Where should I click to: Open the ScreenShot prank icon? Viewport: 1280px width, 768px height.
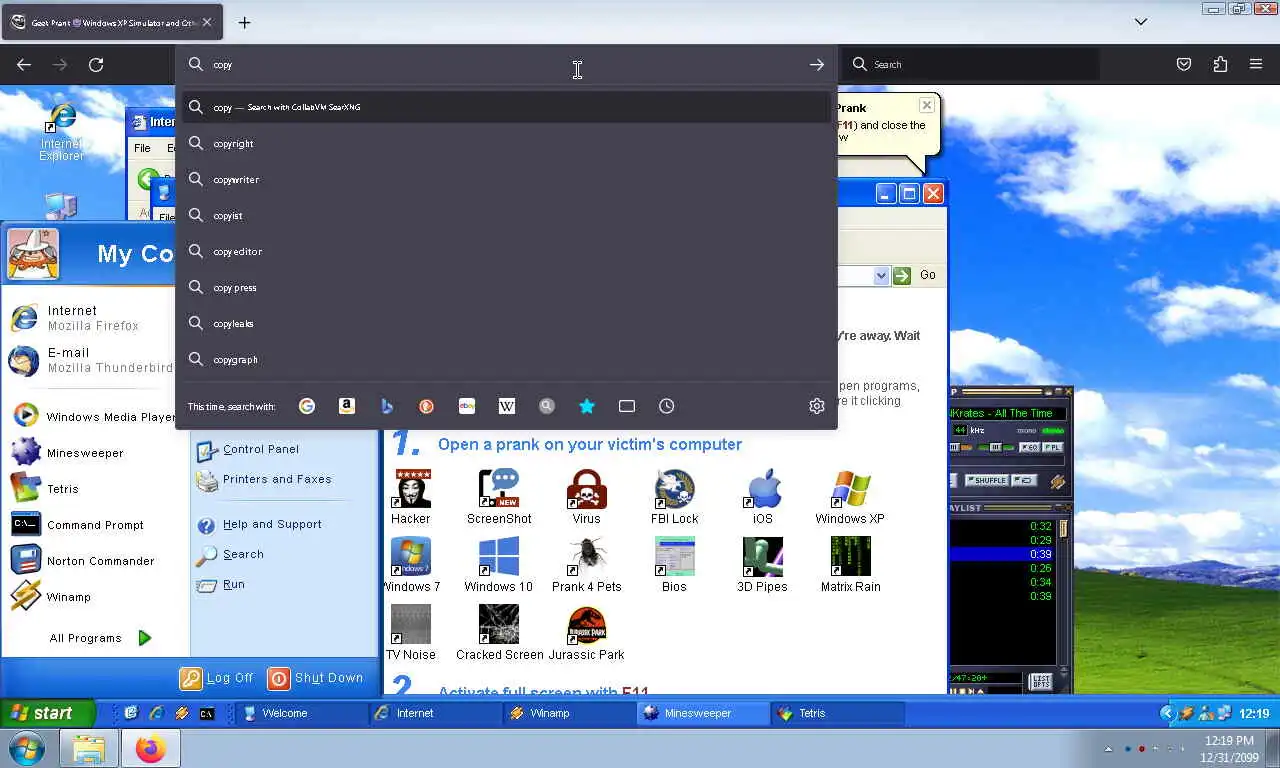[x=499, y=497]
